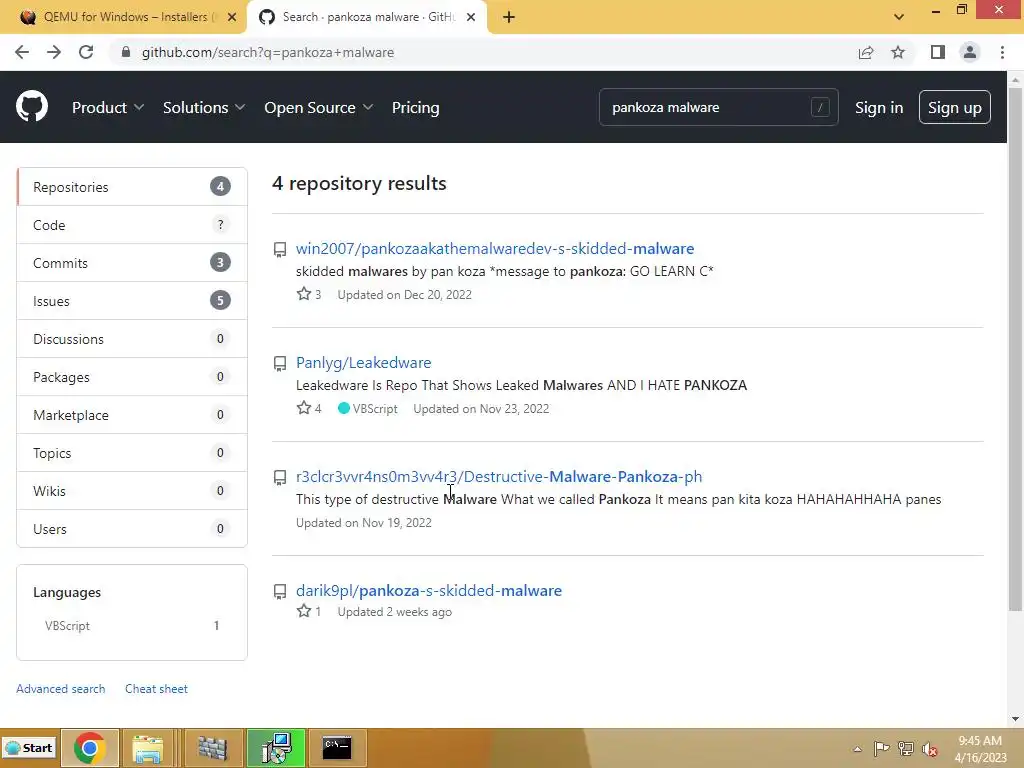The height and width of the screenshot is (768, 1024).
Task: Click the star icon on Panlyg/Leakedware
Action: 304,408
